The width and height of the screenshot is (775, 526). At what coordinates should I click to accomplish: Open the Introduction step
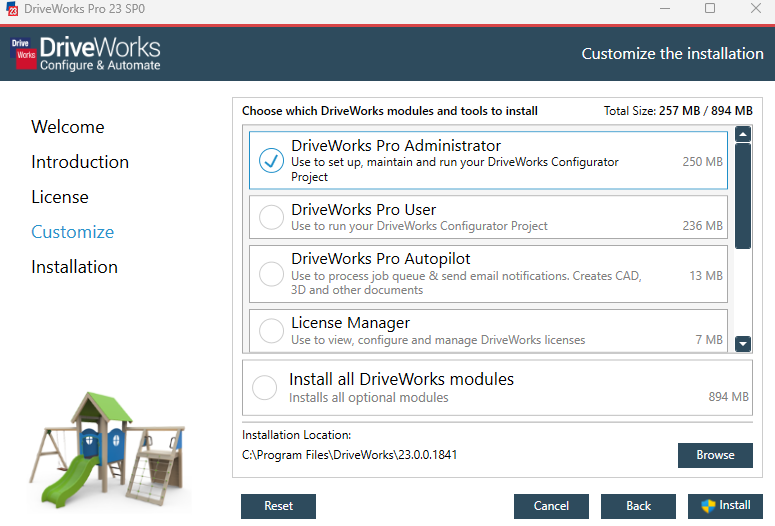pyautogui.click(x=80, y=162)
